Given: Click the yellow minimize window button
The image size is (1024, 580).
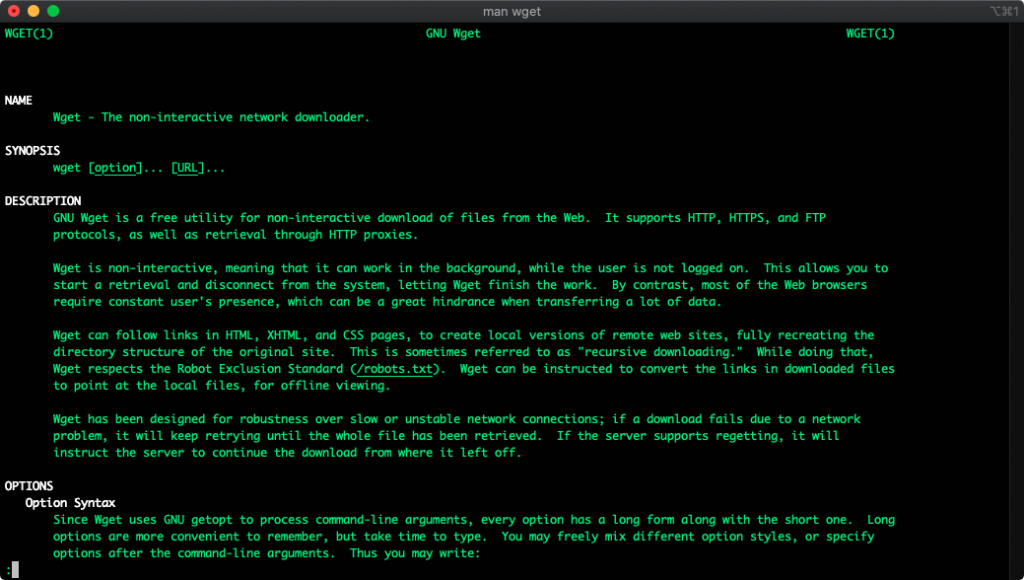Looking at the screenshot, I should [x=33, y=11].
